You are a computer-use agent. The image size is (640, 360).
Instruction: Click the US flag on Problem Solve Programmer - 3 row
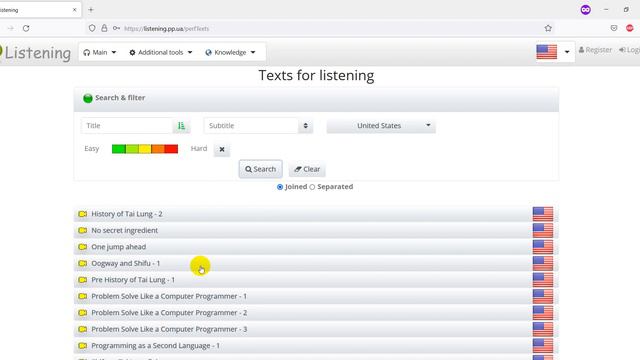[x=543, y=329]
